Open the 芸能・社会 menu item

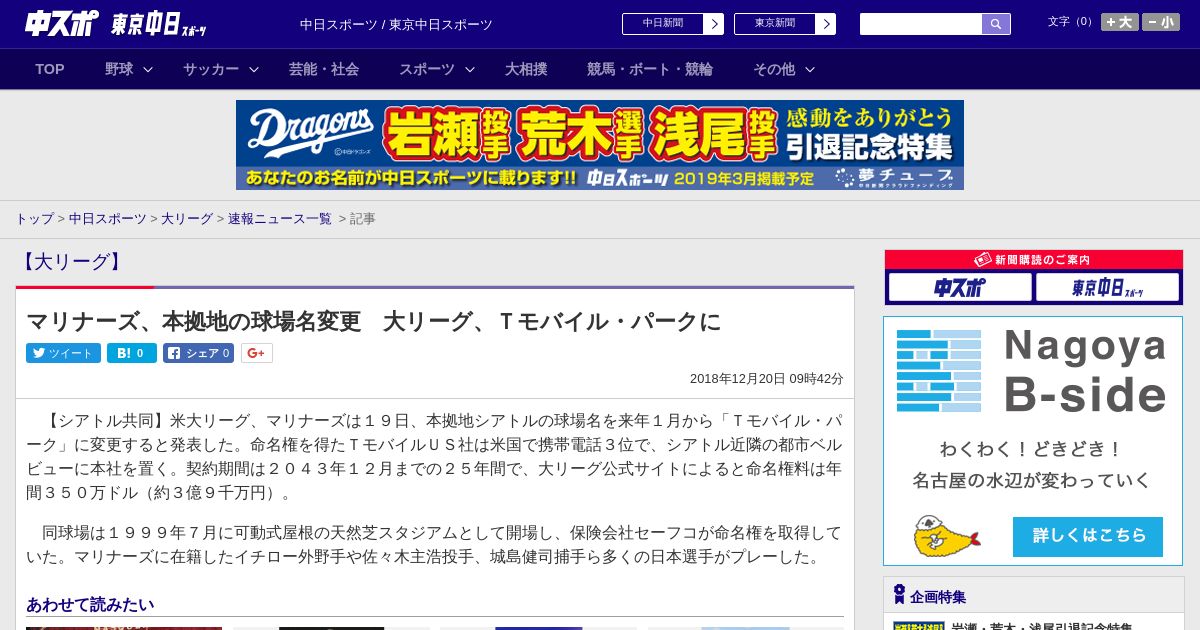coord(324,69)
